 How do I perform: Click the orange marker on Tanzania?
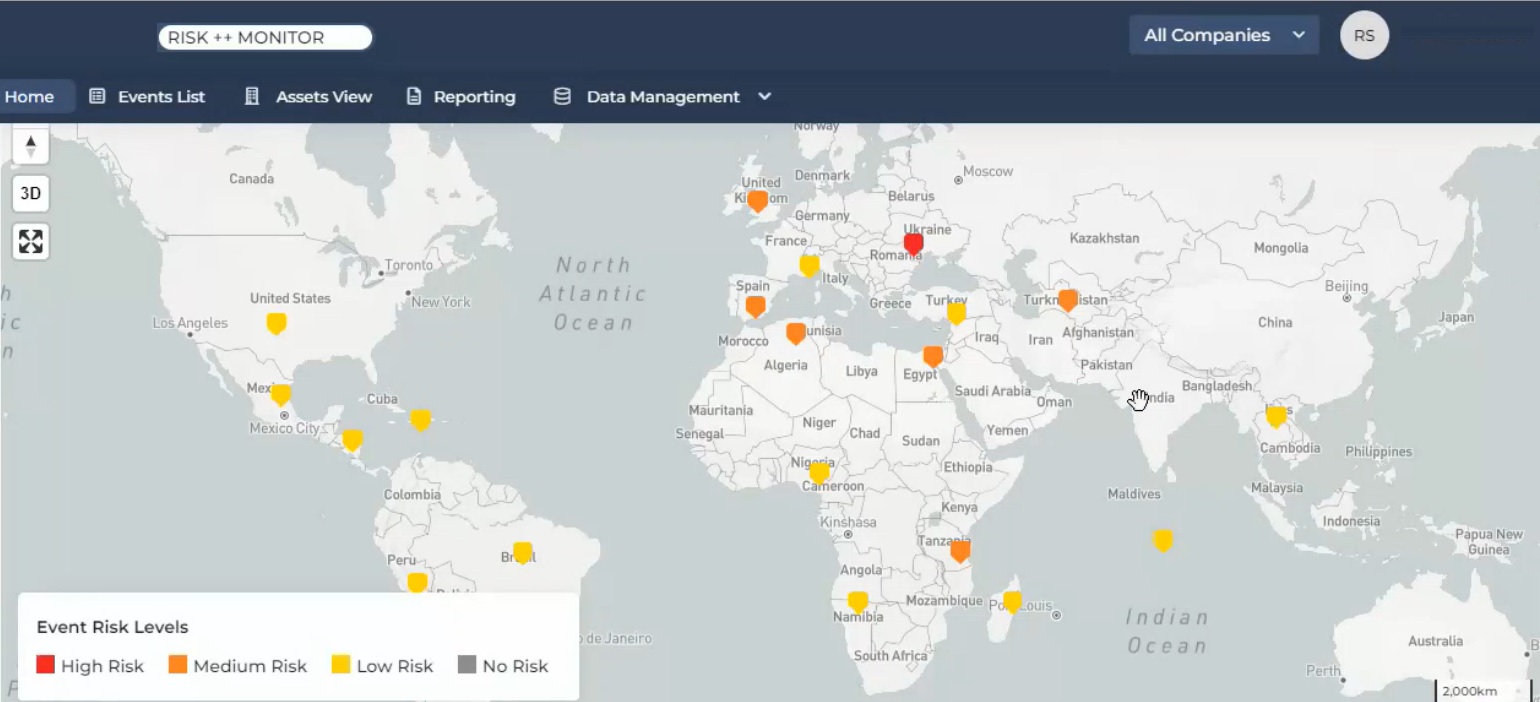(960, 551)
